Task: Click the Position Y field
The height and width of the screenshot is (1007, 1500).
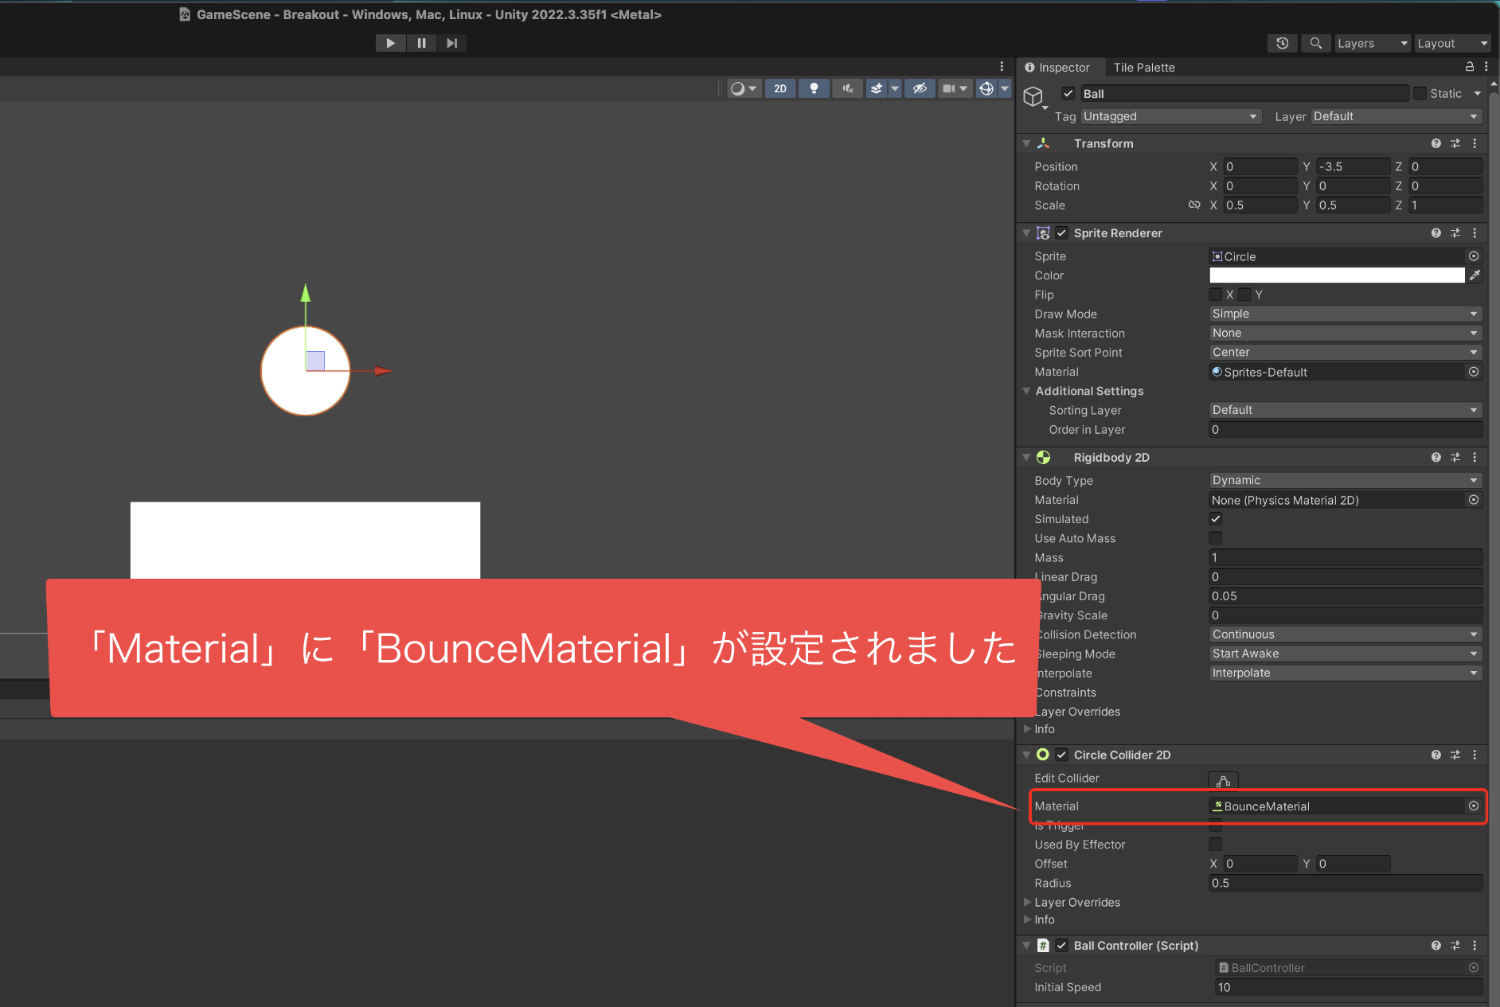Action: [x=1353, y=167]
